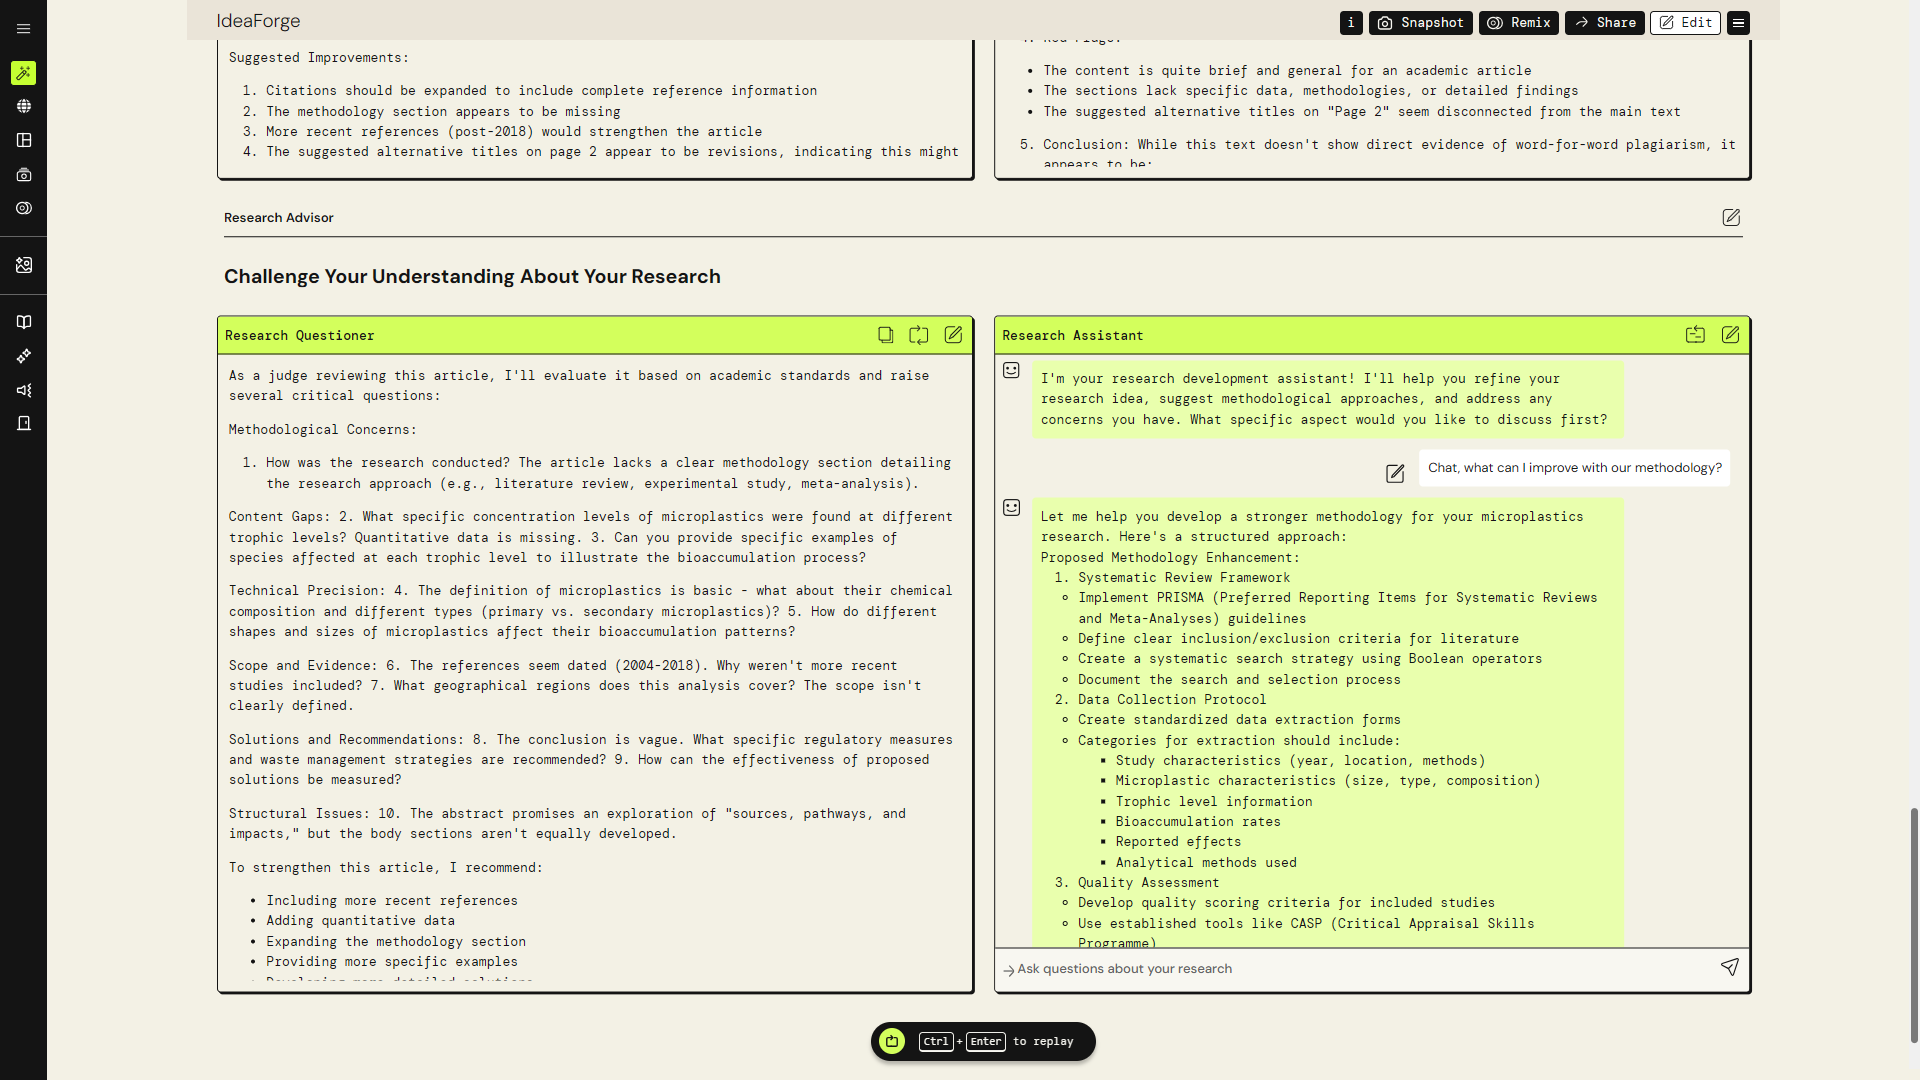Click the megaphone icon in sidebar
Image resolution: width=1920 pixels, height=1080 pixels.
click(23, 390)
